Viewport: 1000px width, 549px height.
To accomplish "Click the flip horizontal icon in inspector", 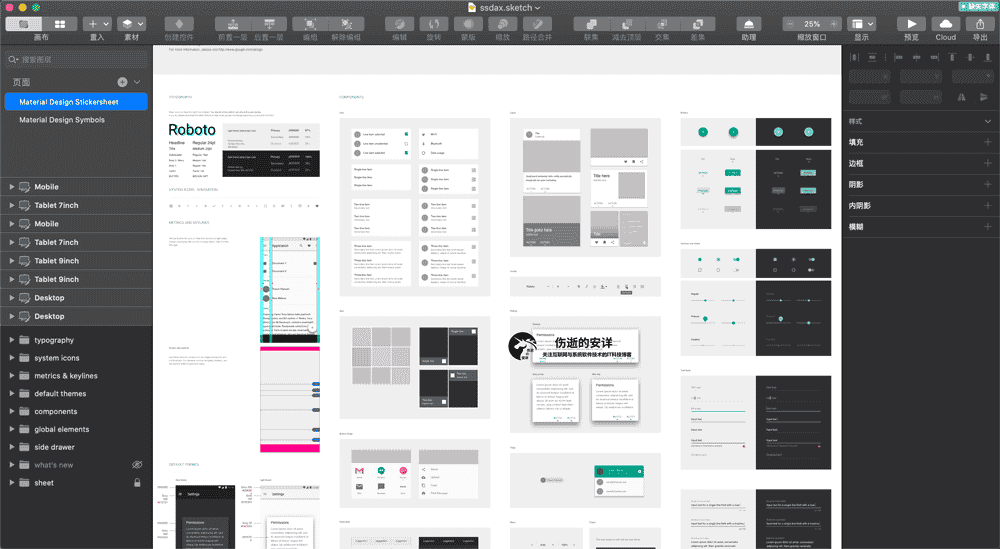I will (x=962, y=98).
